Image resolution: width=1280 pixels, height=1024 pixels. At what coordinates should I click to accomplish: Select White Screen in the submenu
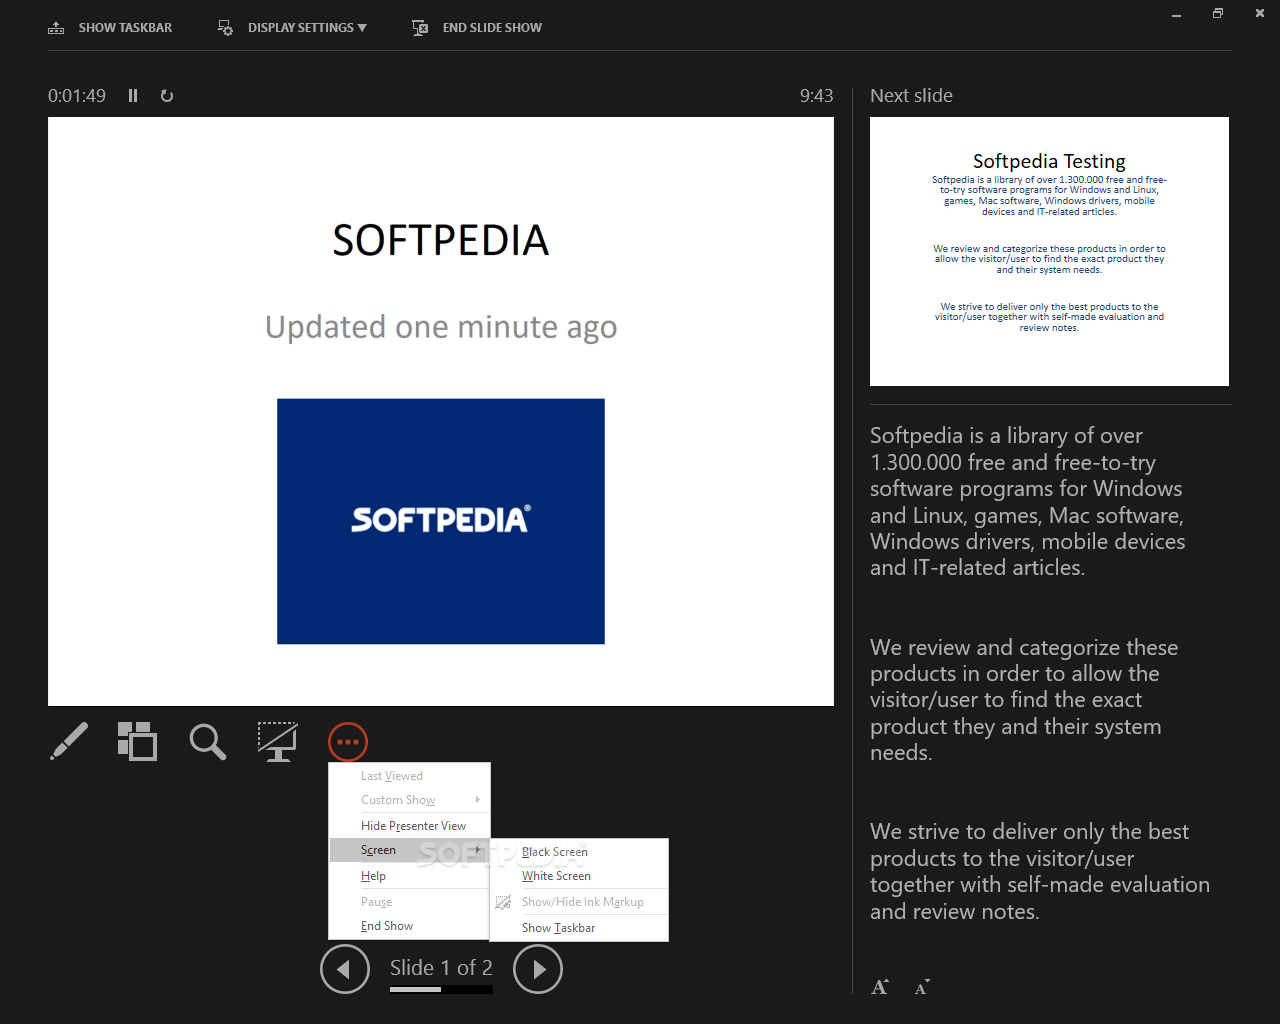pos(579,876)
